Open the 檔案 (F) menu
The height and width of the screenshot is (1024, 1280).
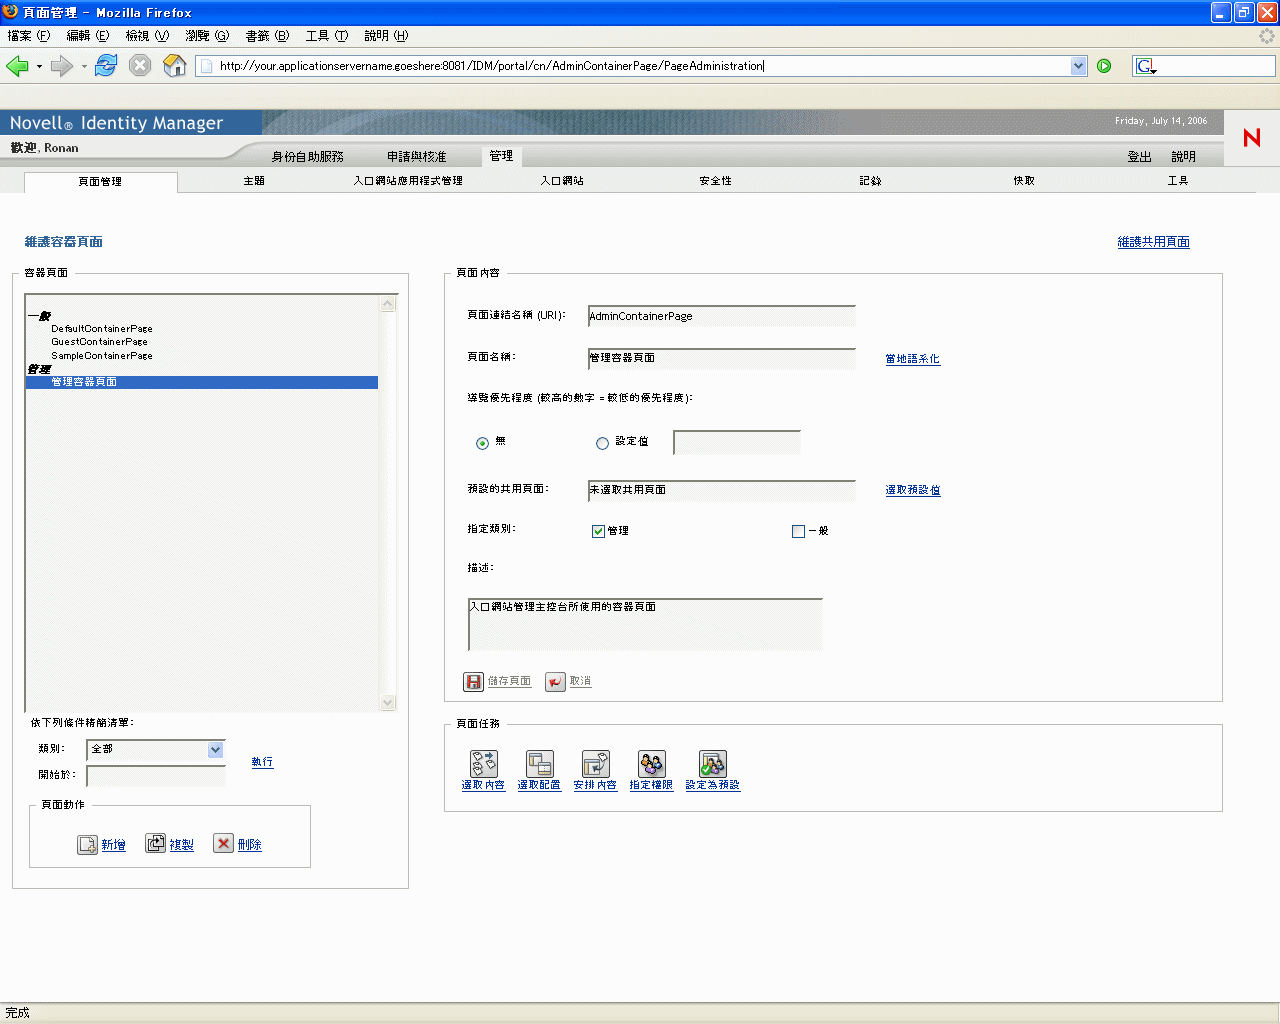[28, 36]
